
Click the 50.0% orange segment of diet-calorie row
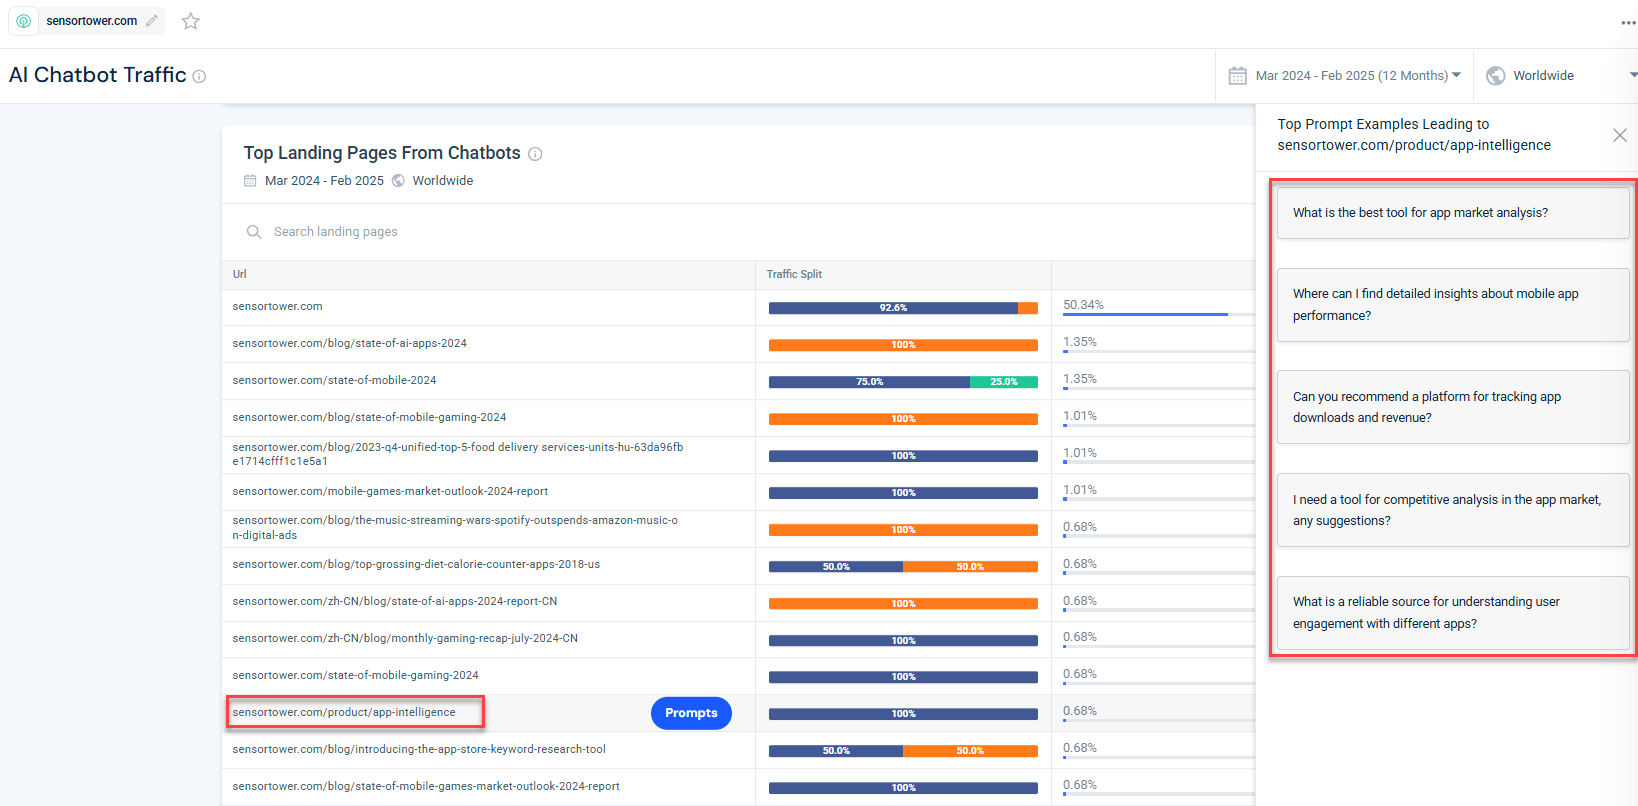point(970,567)
